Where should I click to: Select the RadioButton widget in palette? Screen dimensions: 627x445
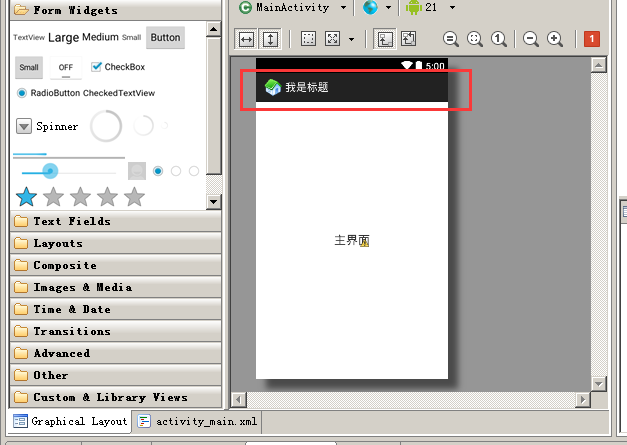50,93
